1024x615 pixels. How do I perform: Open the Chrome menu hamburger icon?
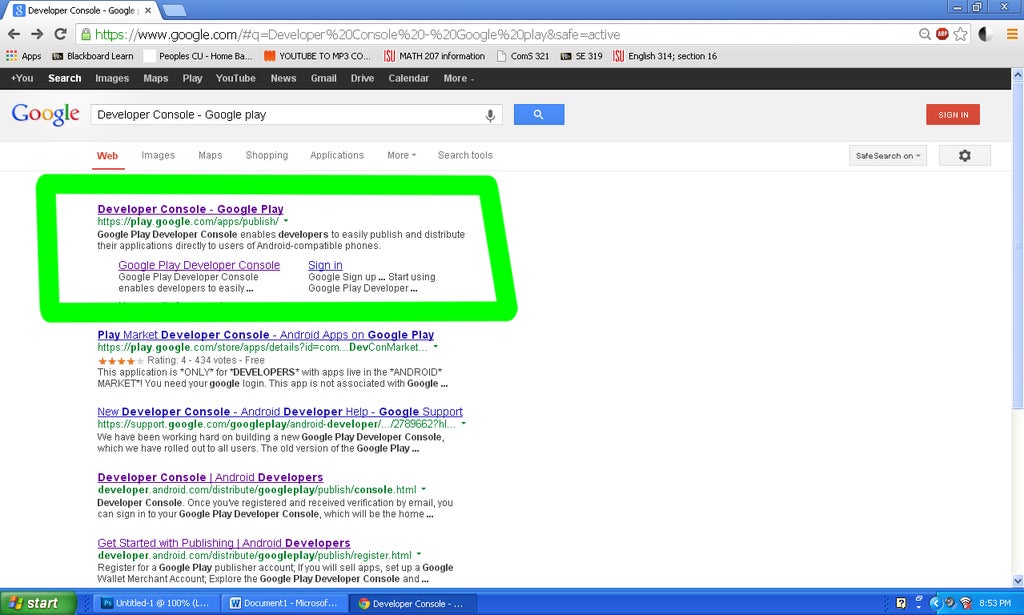click(1012, 34)
